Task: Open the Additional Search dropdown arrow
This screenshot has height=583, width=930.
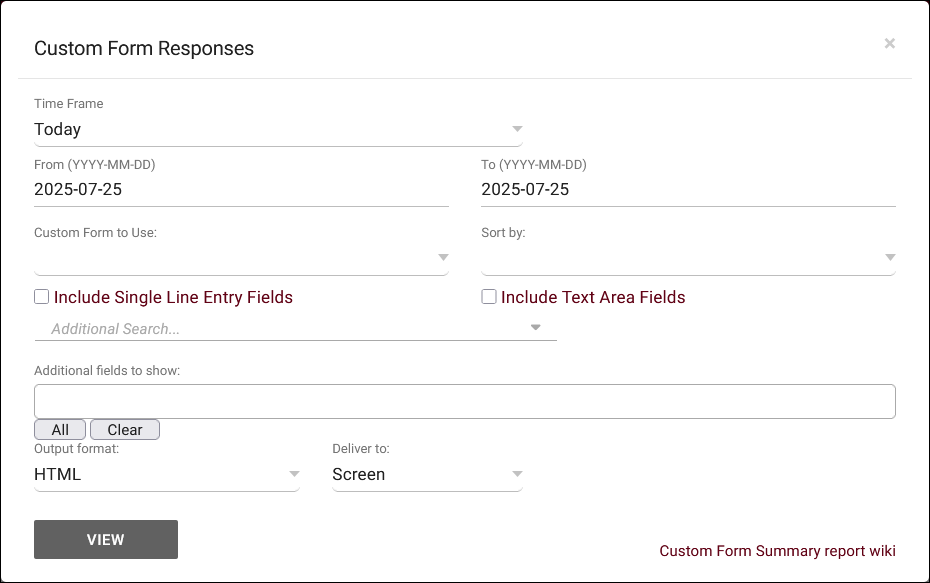Action: point(535,328)
